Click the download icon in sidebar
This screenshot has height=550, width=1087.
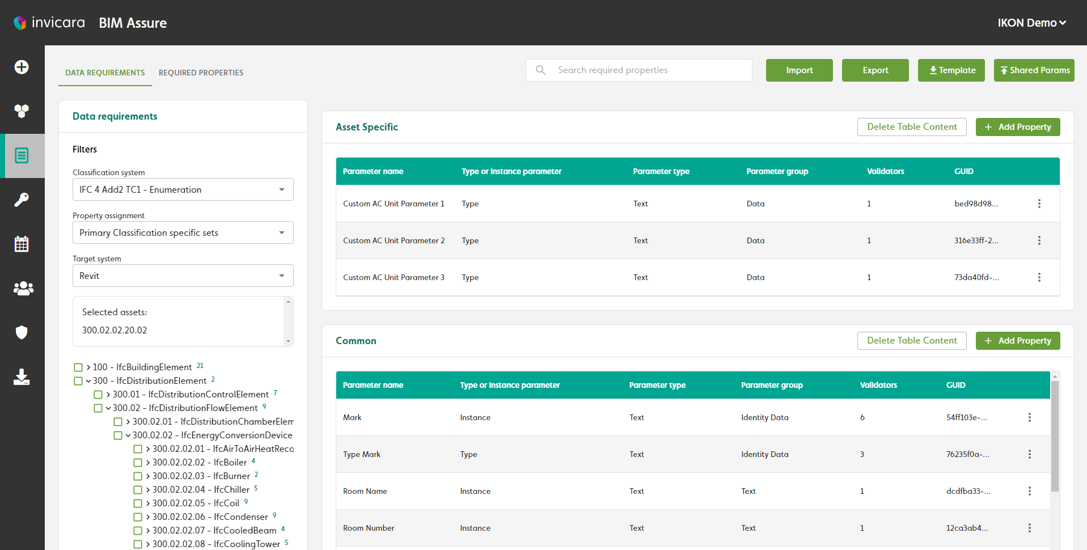pos(21,377)
